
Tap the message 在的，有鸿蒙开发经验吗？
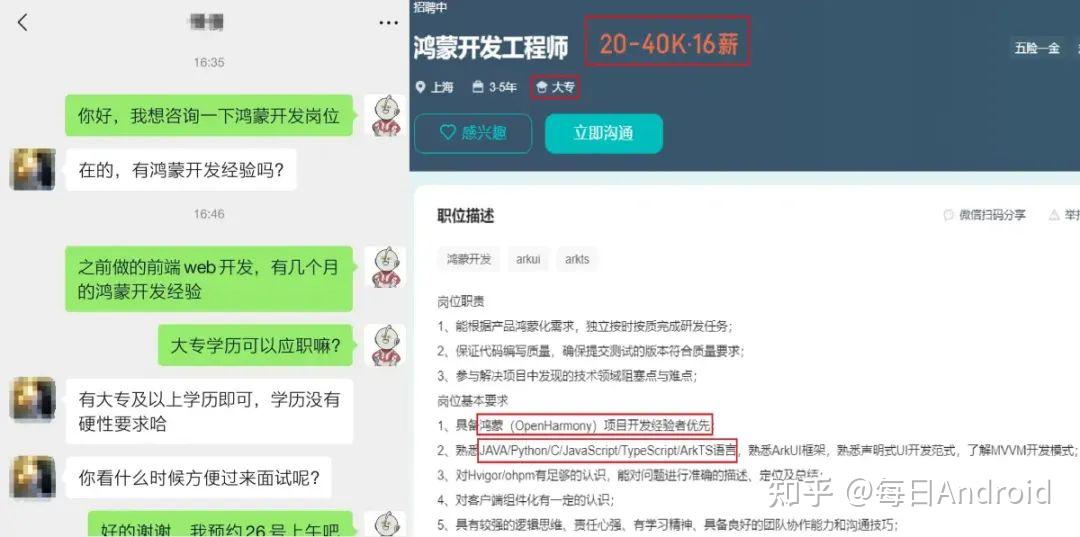(181, 170)
